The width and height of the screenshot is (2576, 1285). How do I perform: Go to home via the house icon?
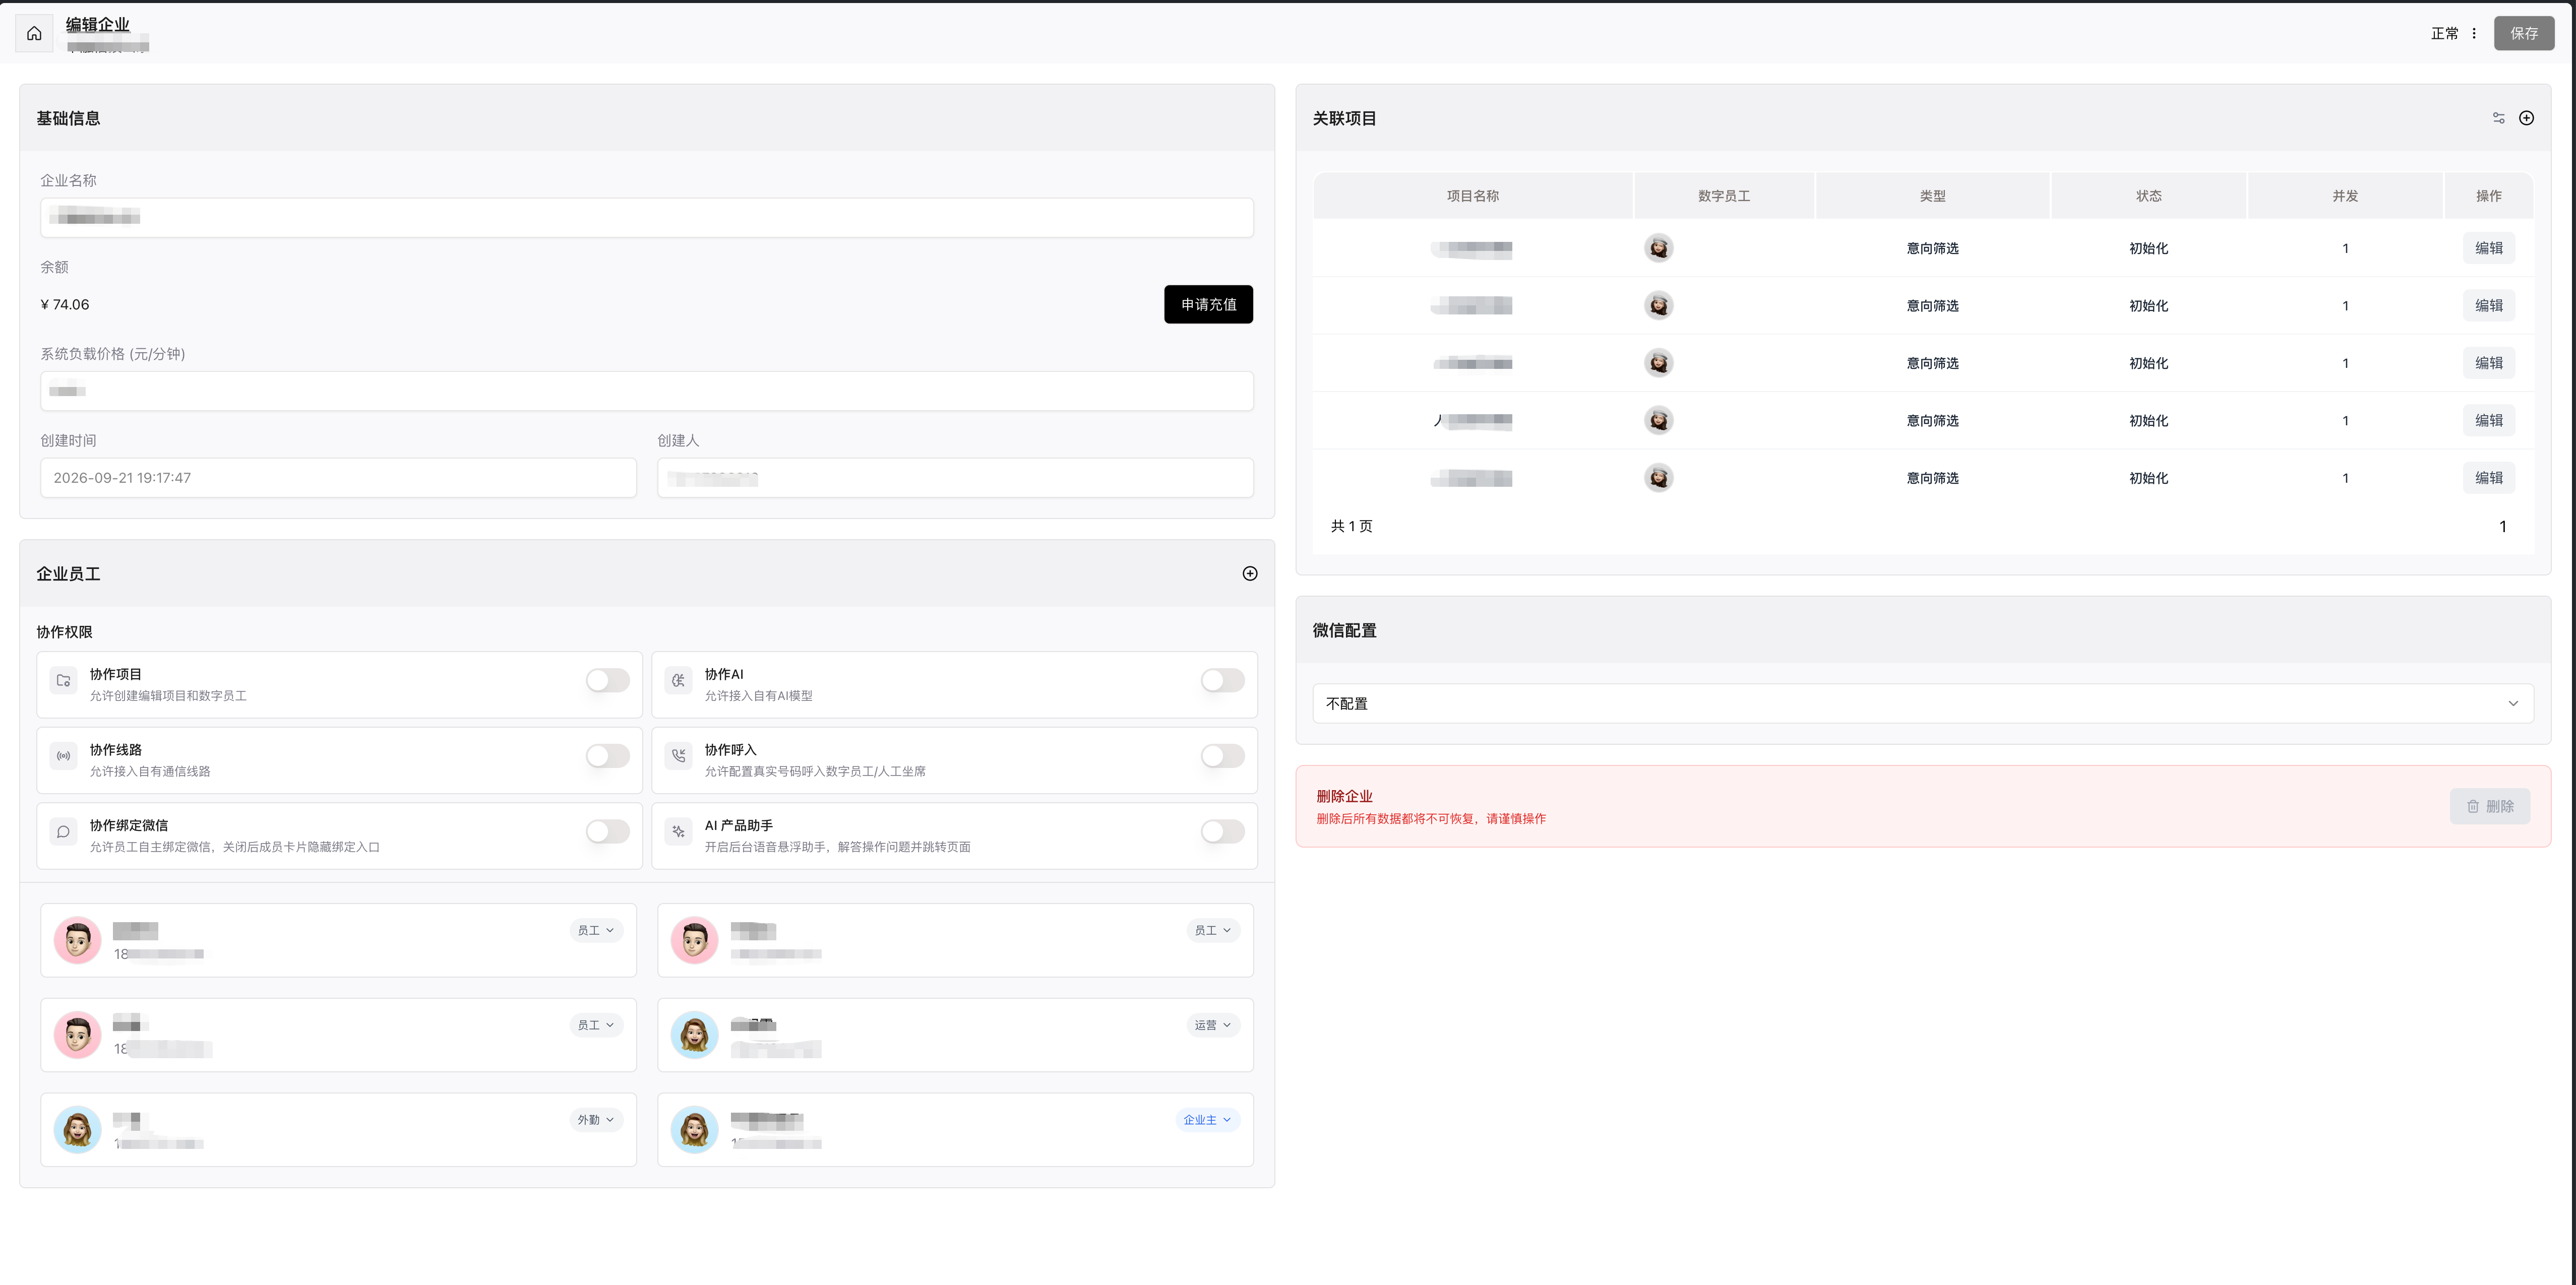click(34, 33)
